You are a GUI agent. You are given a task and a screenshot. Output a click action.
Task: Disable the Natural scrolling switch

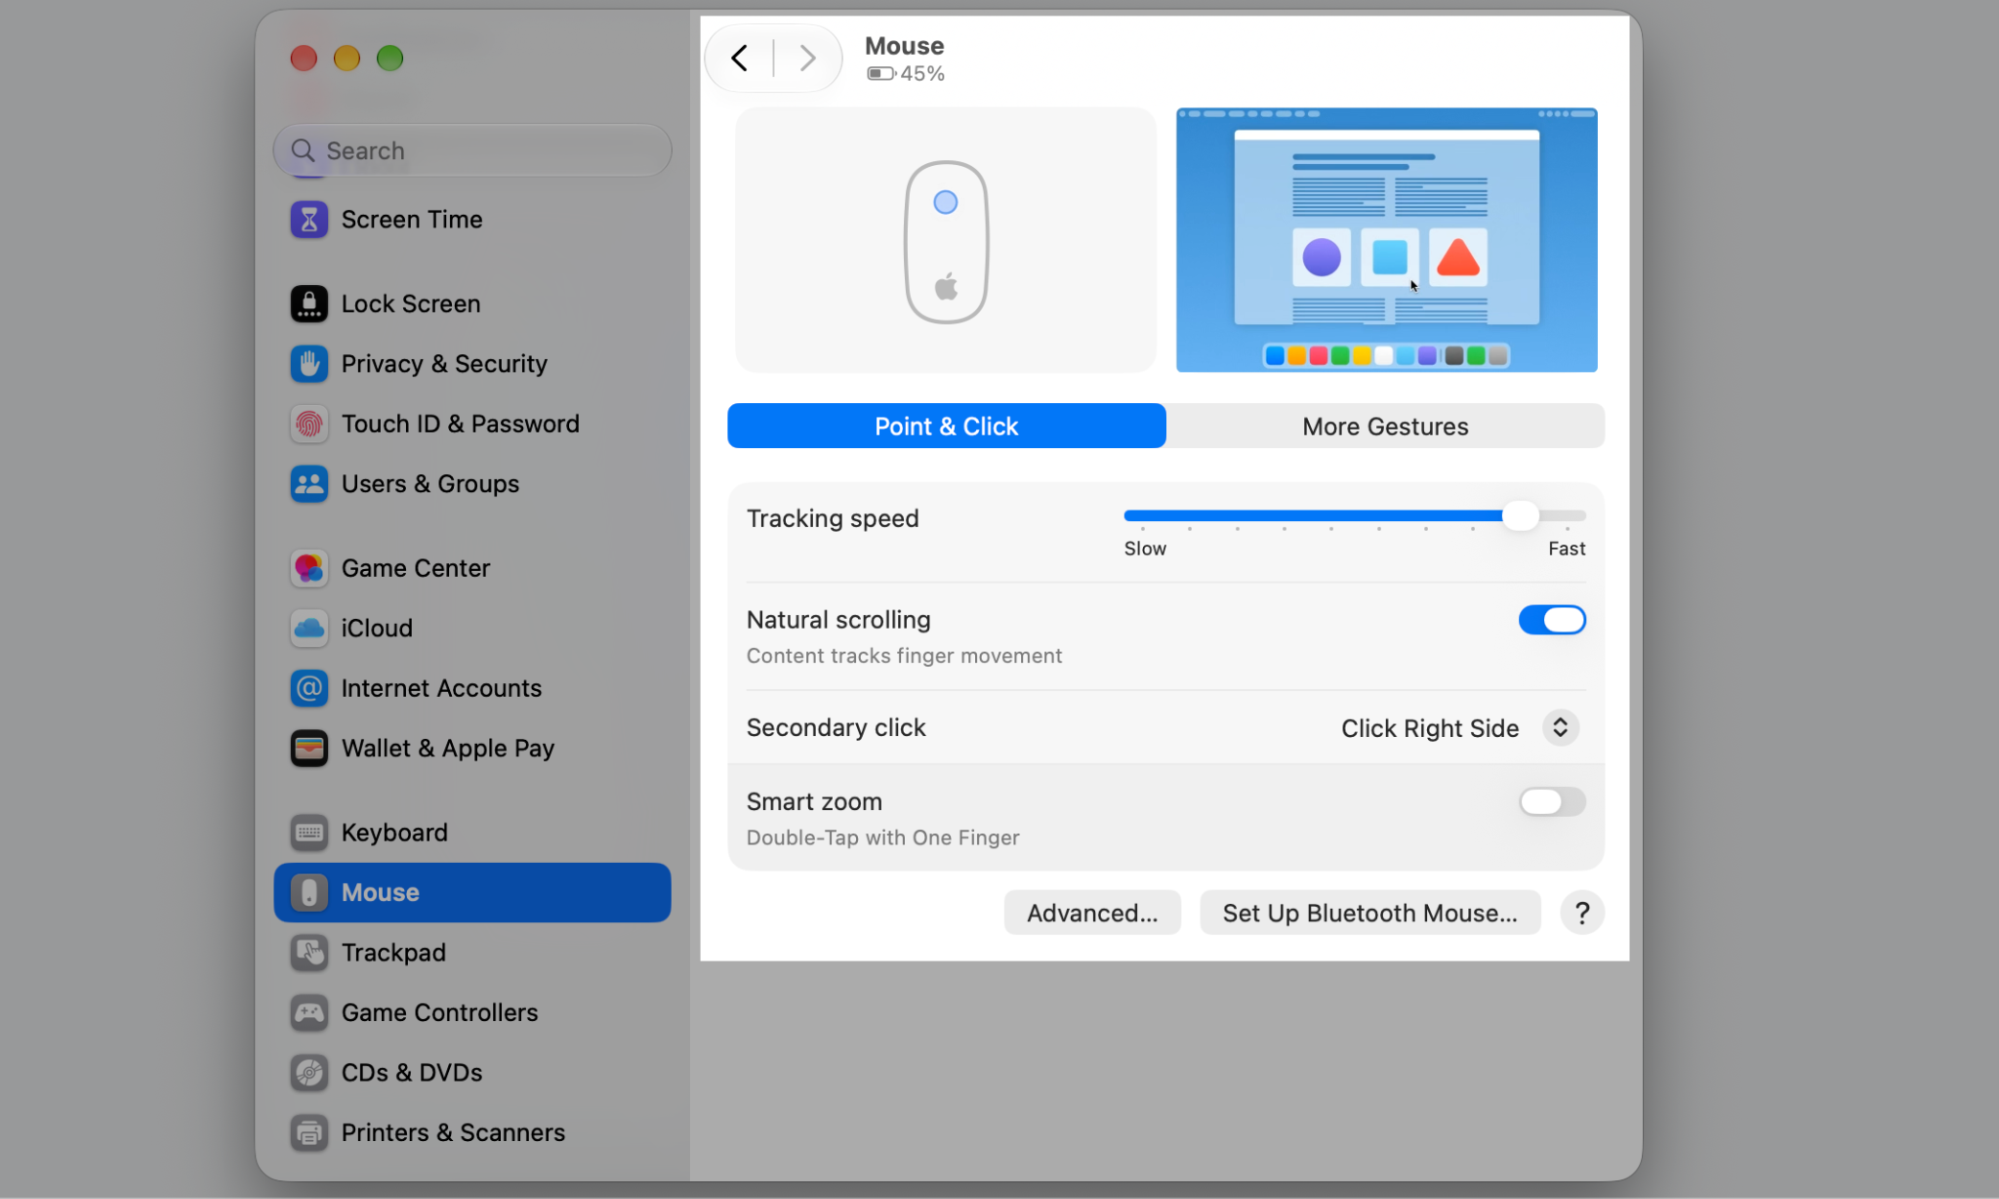pyautogui.click(x=1552, y=620)
